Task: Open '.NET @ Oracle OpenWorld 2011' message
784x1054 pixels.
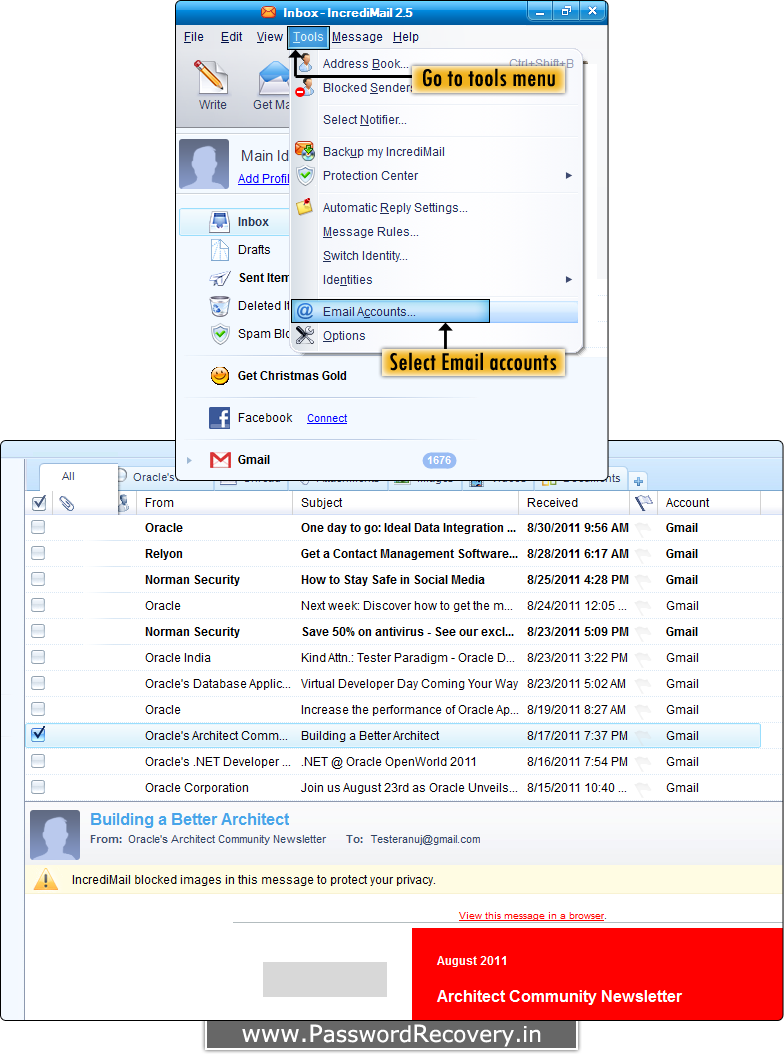Action: coord(389,762)
